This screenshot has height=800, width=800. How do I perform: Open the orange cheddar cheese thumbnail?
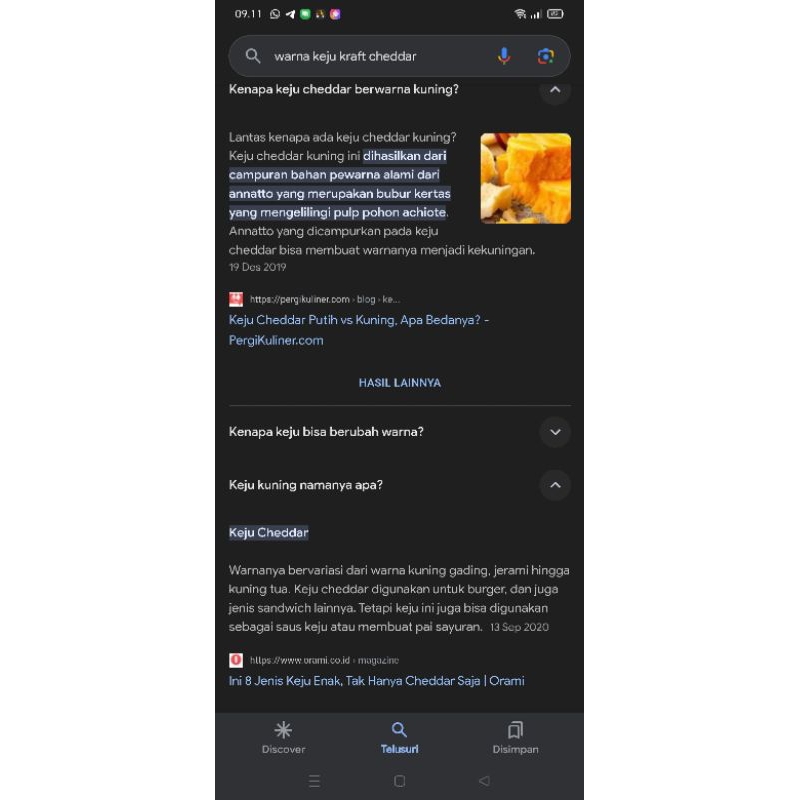point(526,178)
